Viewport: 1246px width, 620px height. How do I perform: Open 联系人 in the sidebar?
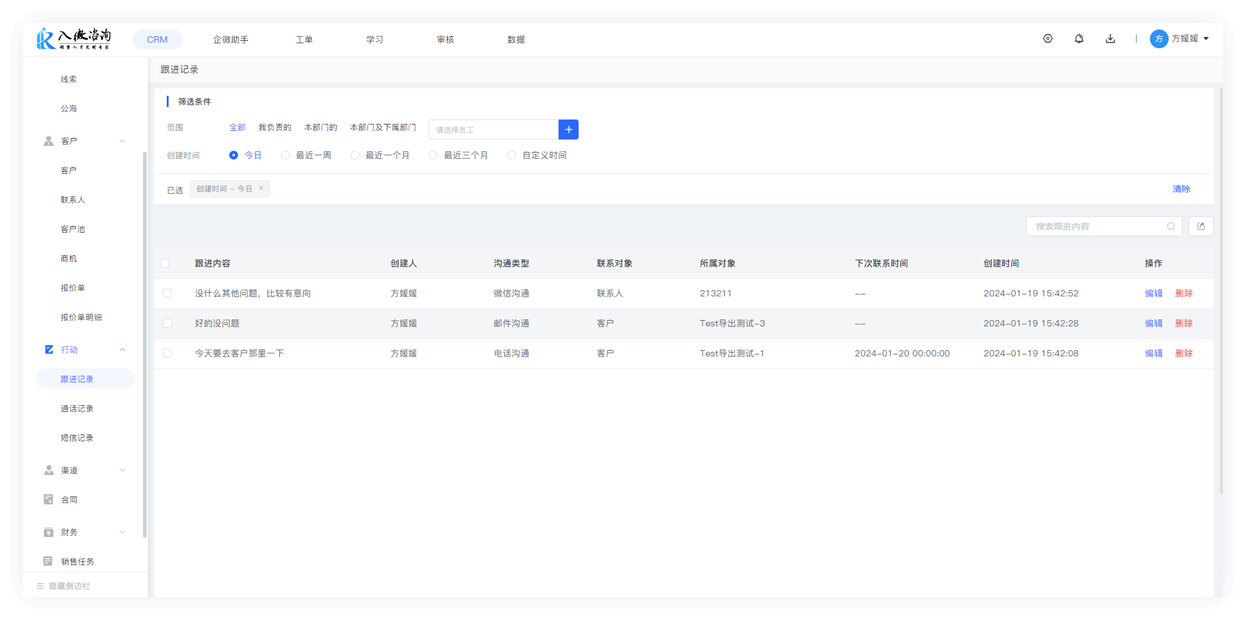(73, 200)
